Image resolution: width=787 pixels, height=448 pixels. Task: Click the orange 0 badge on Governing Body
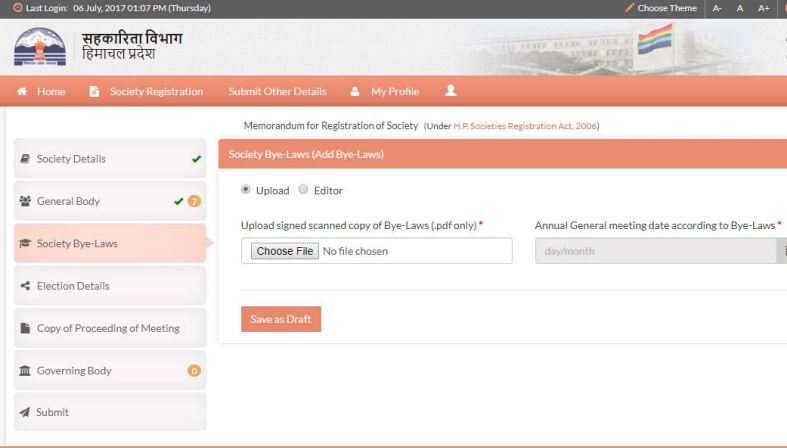(x=194, y=371)
